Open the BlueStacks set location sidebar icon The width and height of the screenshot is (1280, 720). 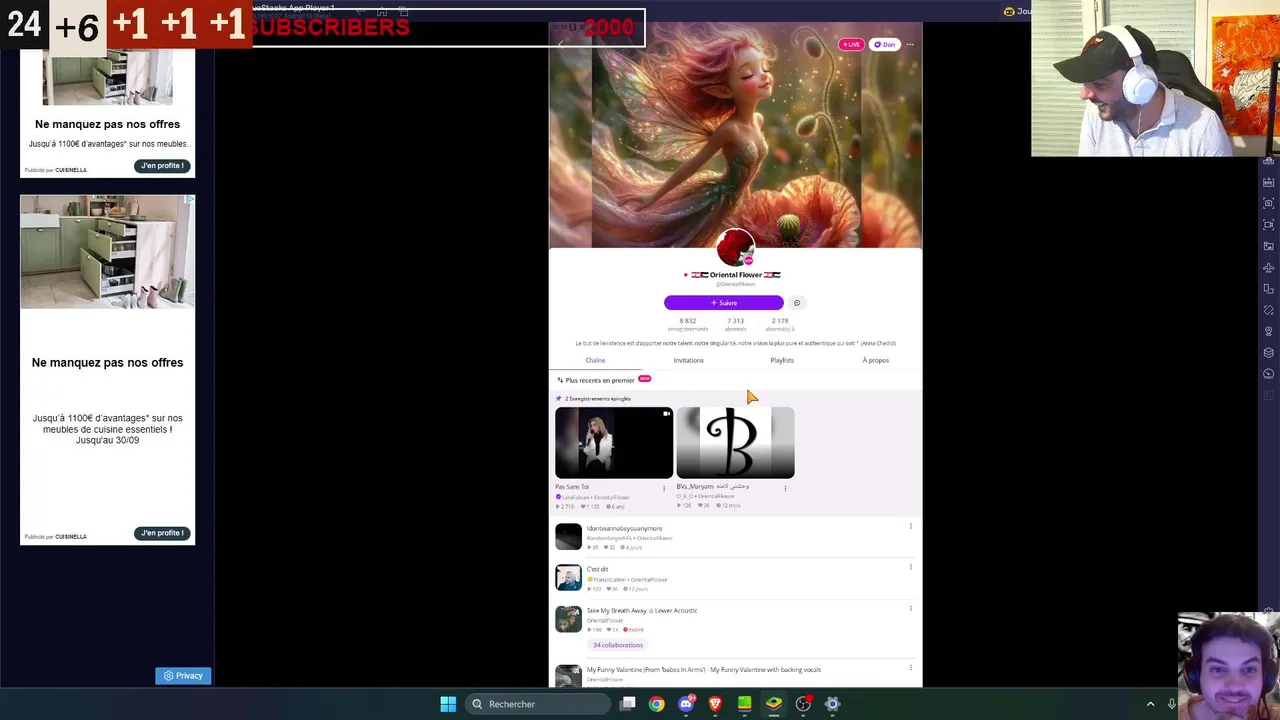pyautogui.click(x=1269, y=331)
